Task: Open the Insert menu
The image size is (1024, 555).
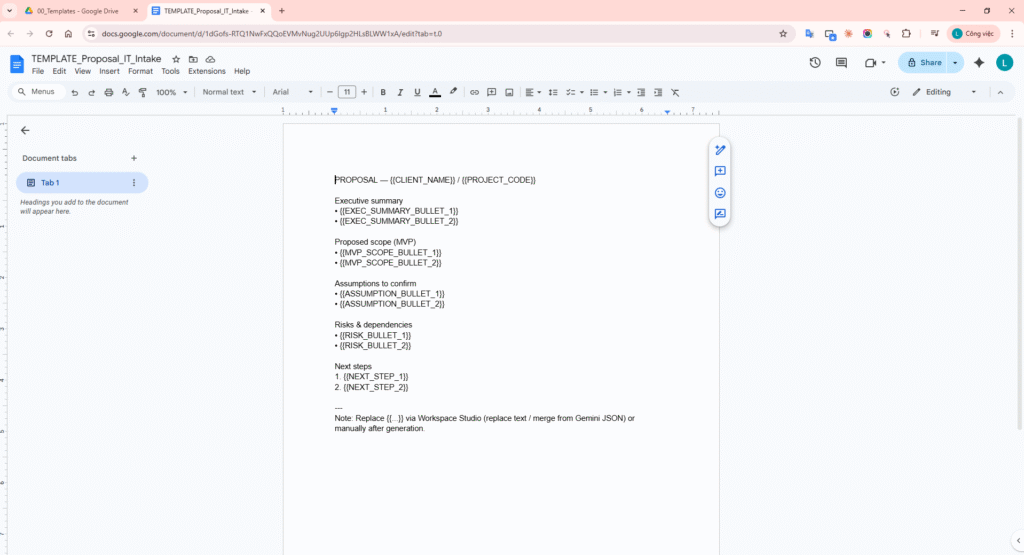Action: point(109,71)
